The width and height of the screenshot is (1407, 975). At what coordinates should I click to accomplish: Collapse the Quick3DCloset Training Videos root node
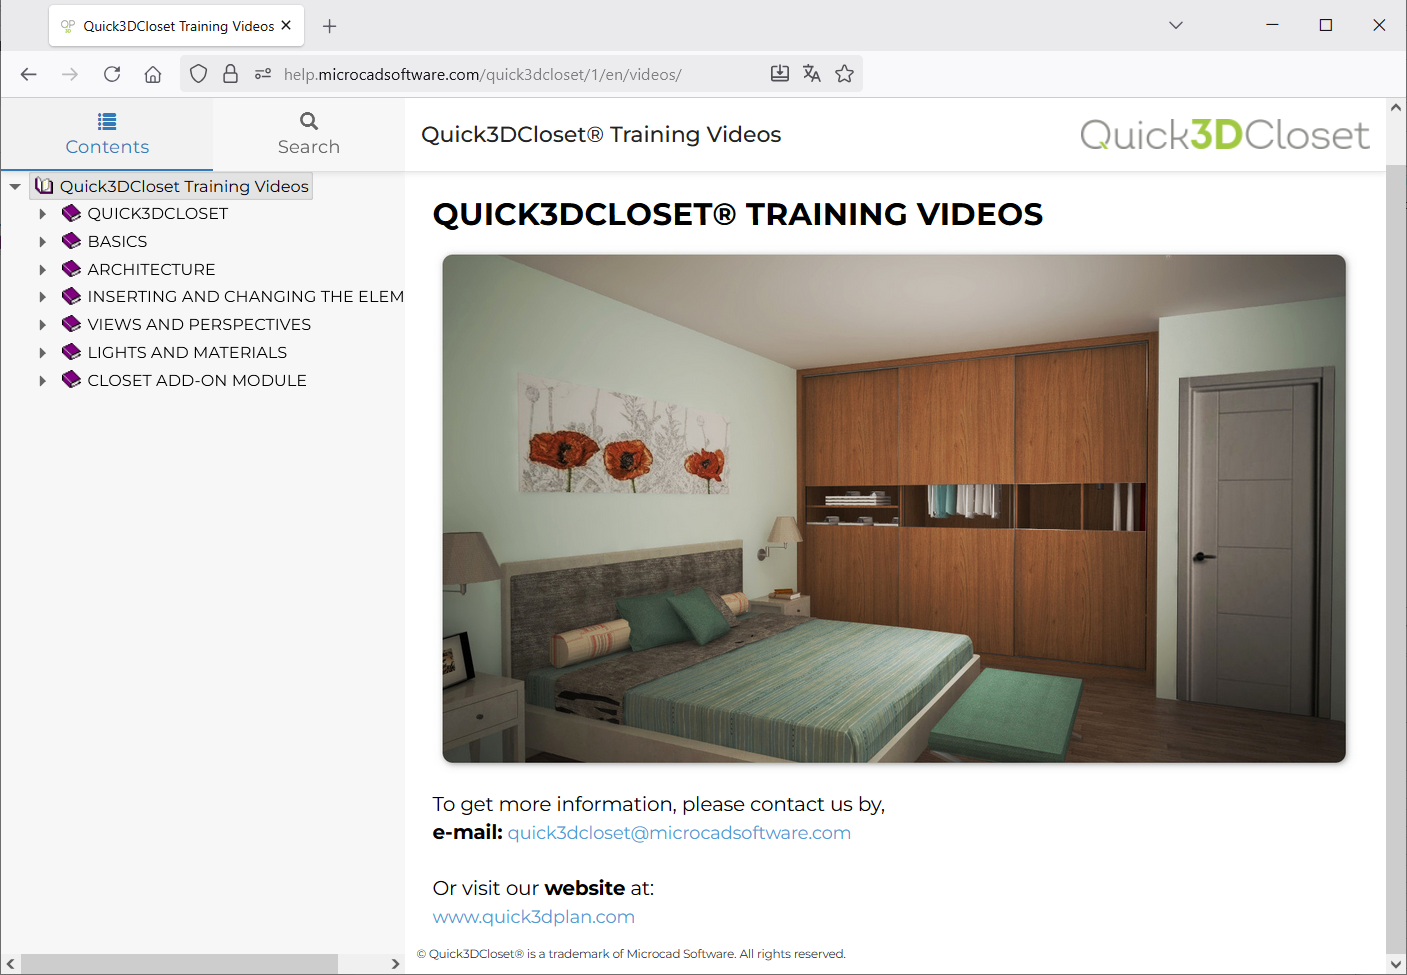tap(15, 187)
